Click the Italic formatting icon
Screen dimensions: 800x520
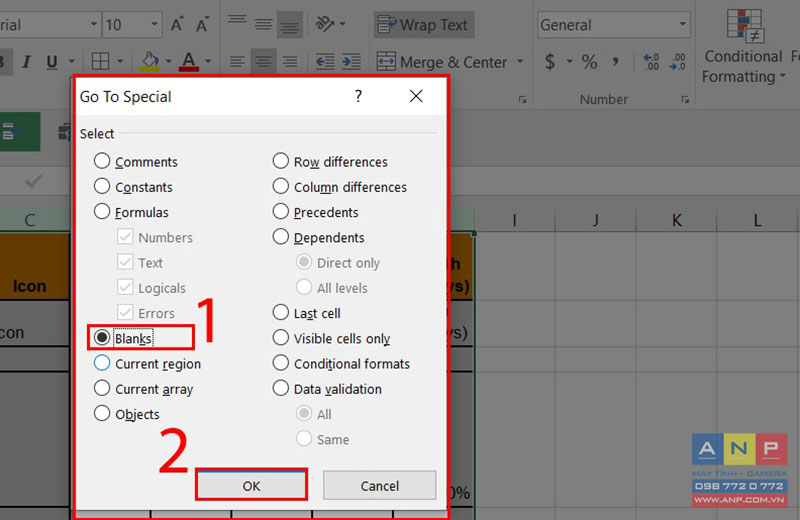click(26, 62)
